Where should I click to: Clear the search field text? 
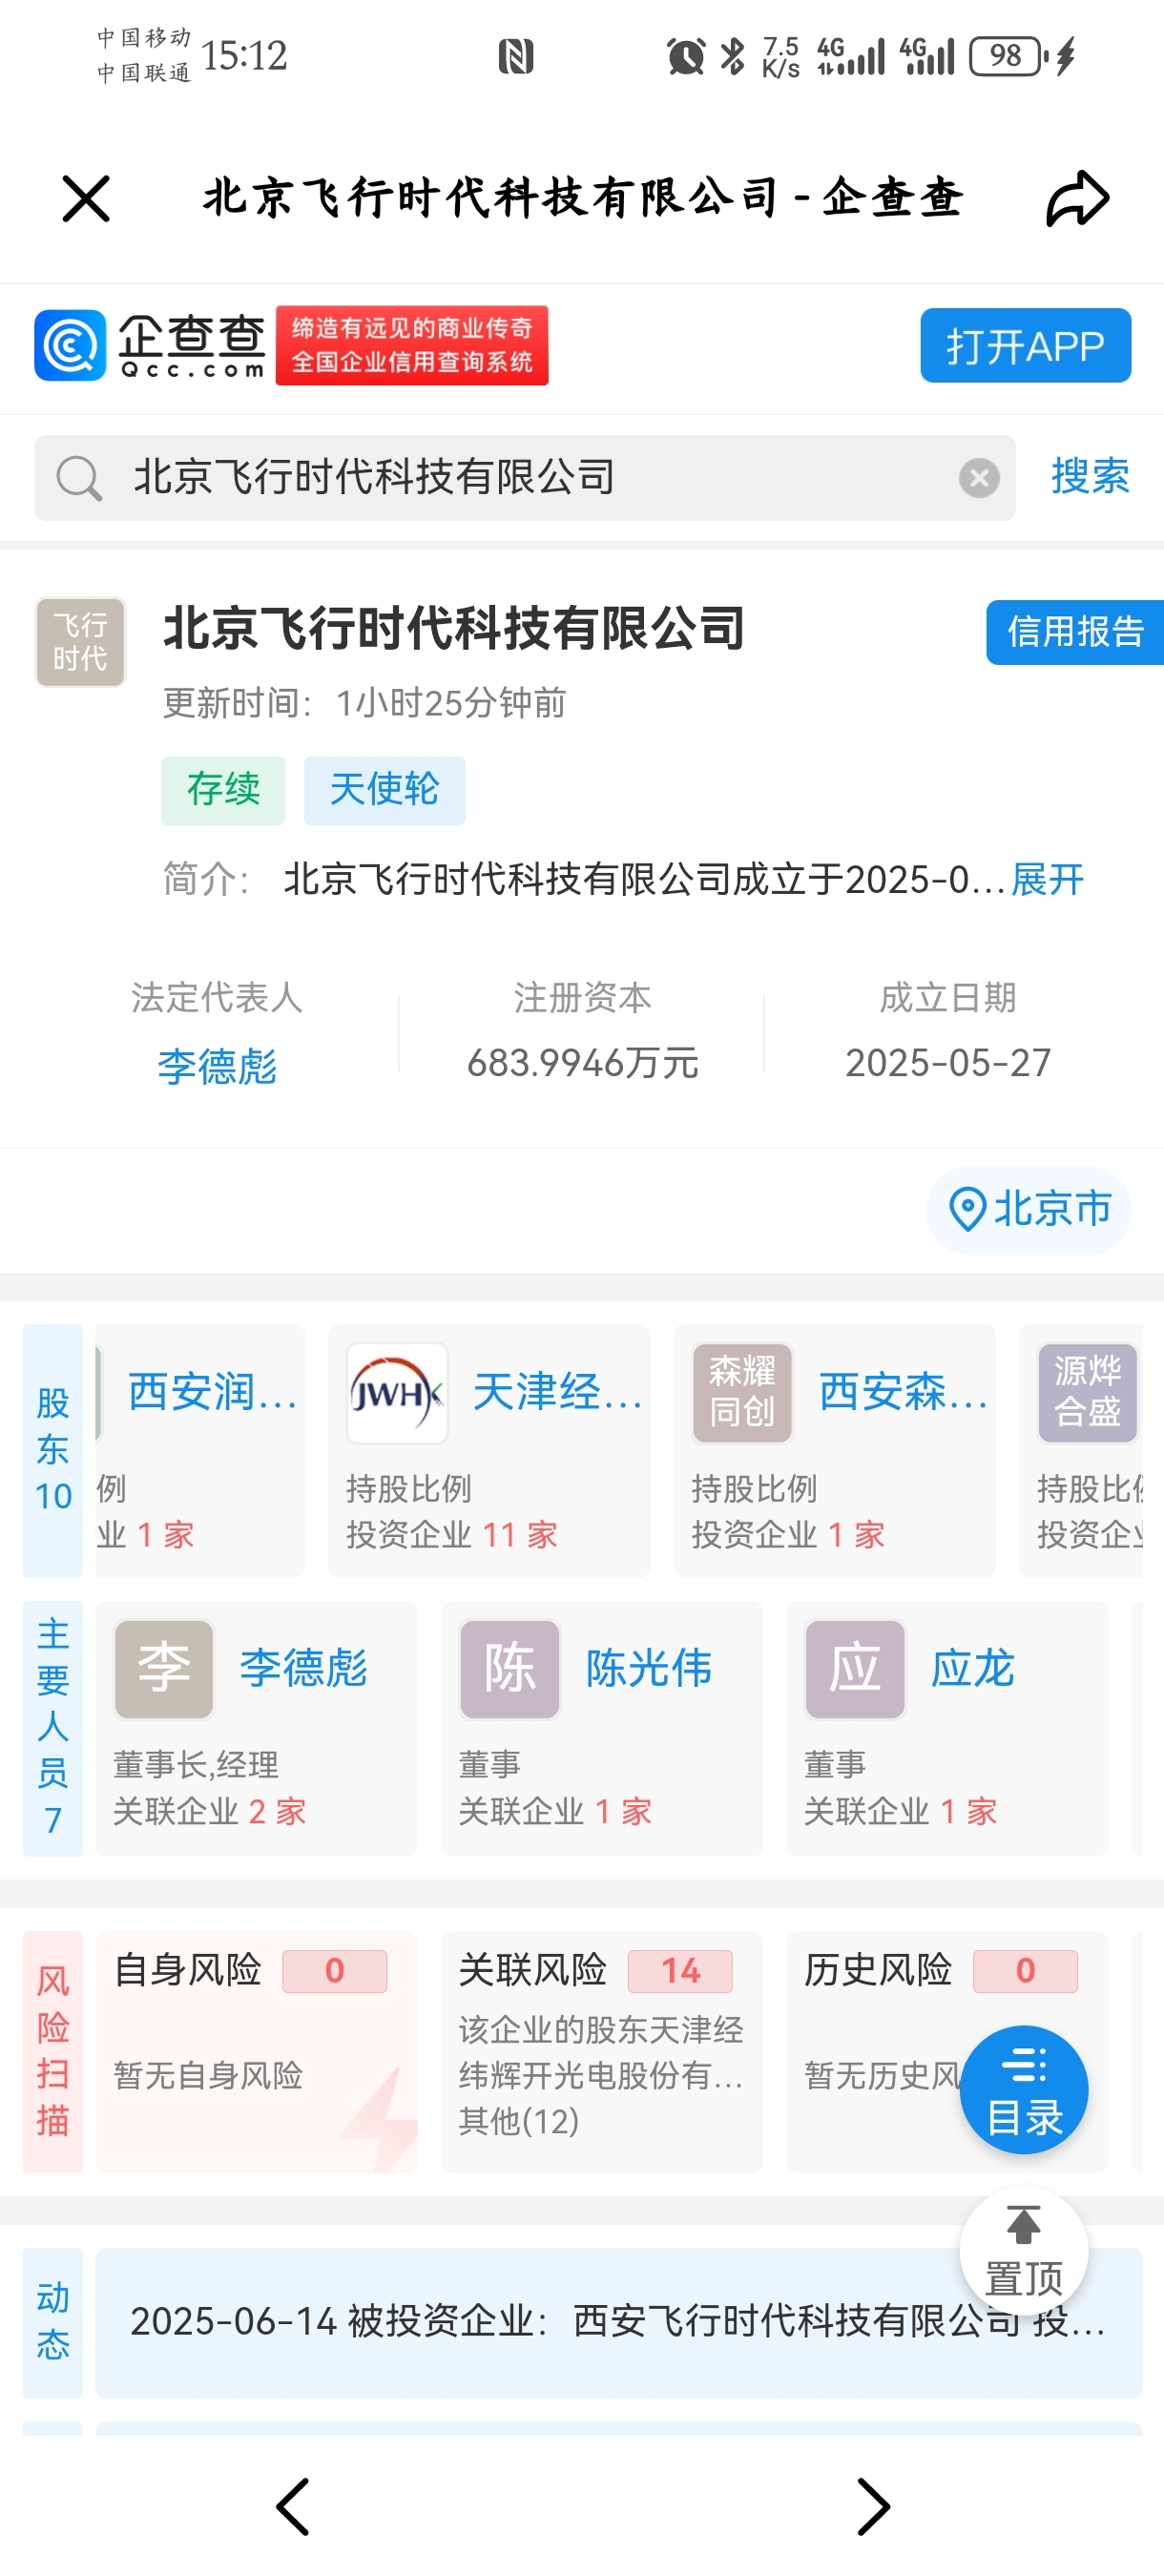pyautogui.click(x=979, y=478)
